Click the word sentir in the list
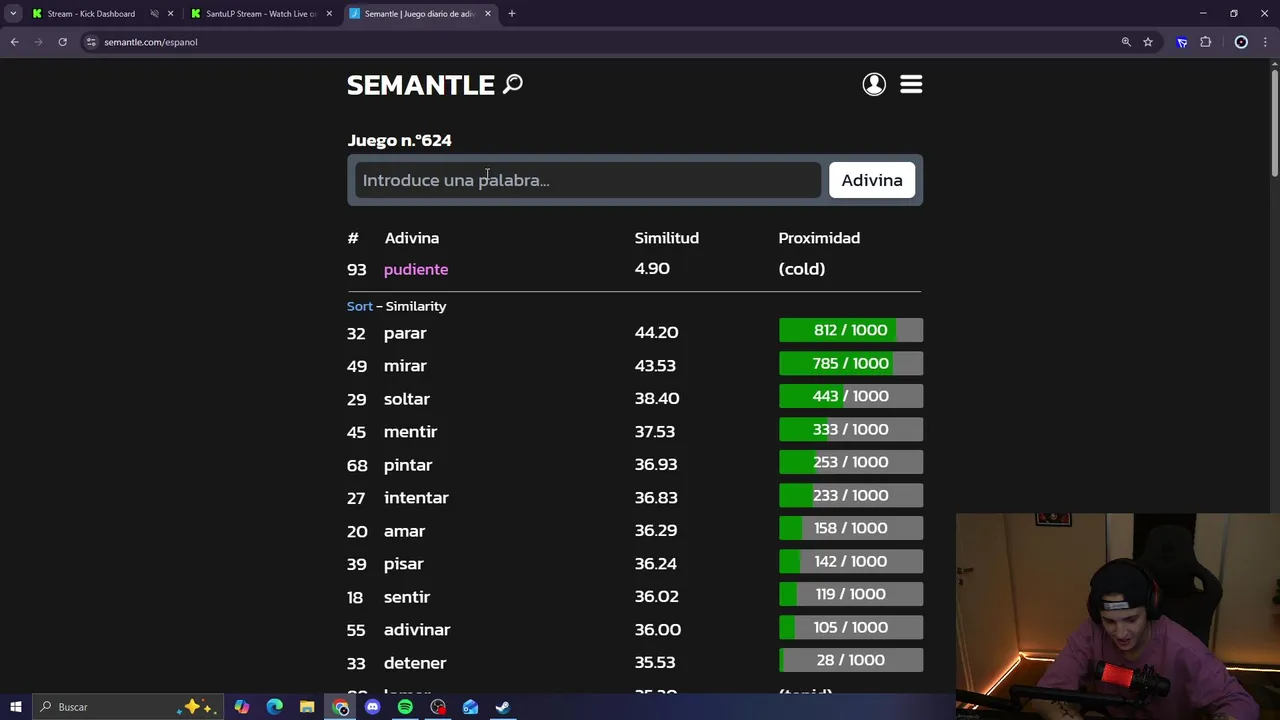 407,597
